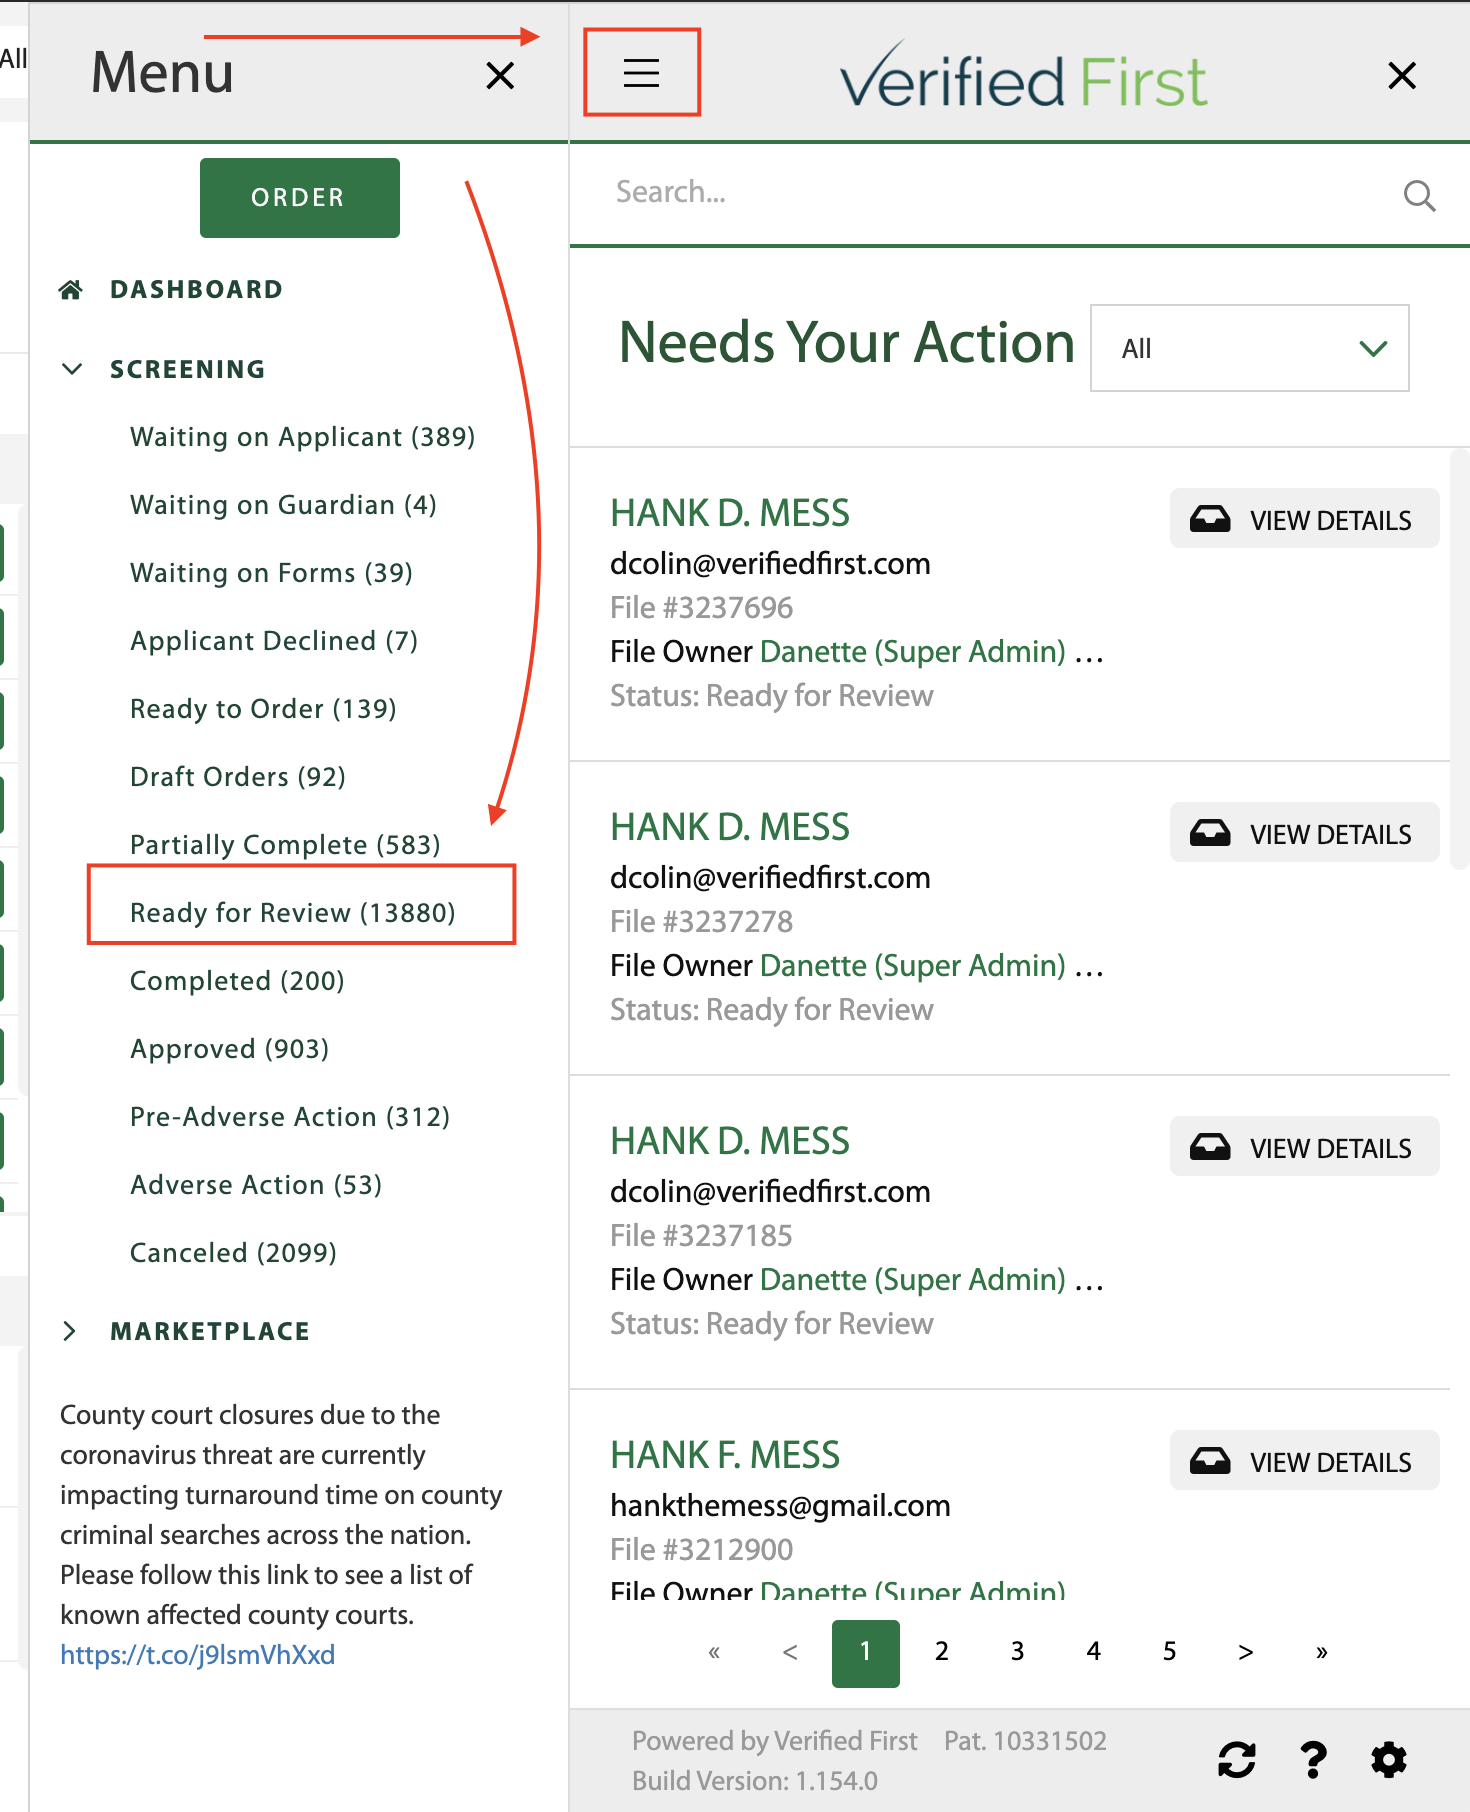Viewport: 1470px width, 1812px height.
Task: Select Canceled (2099)
Action: tap(233, 1253)
